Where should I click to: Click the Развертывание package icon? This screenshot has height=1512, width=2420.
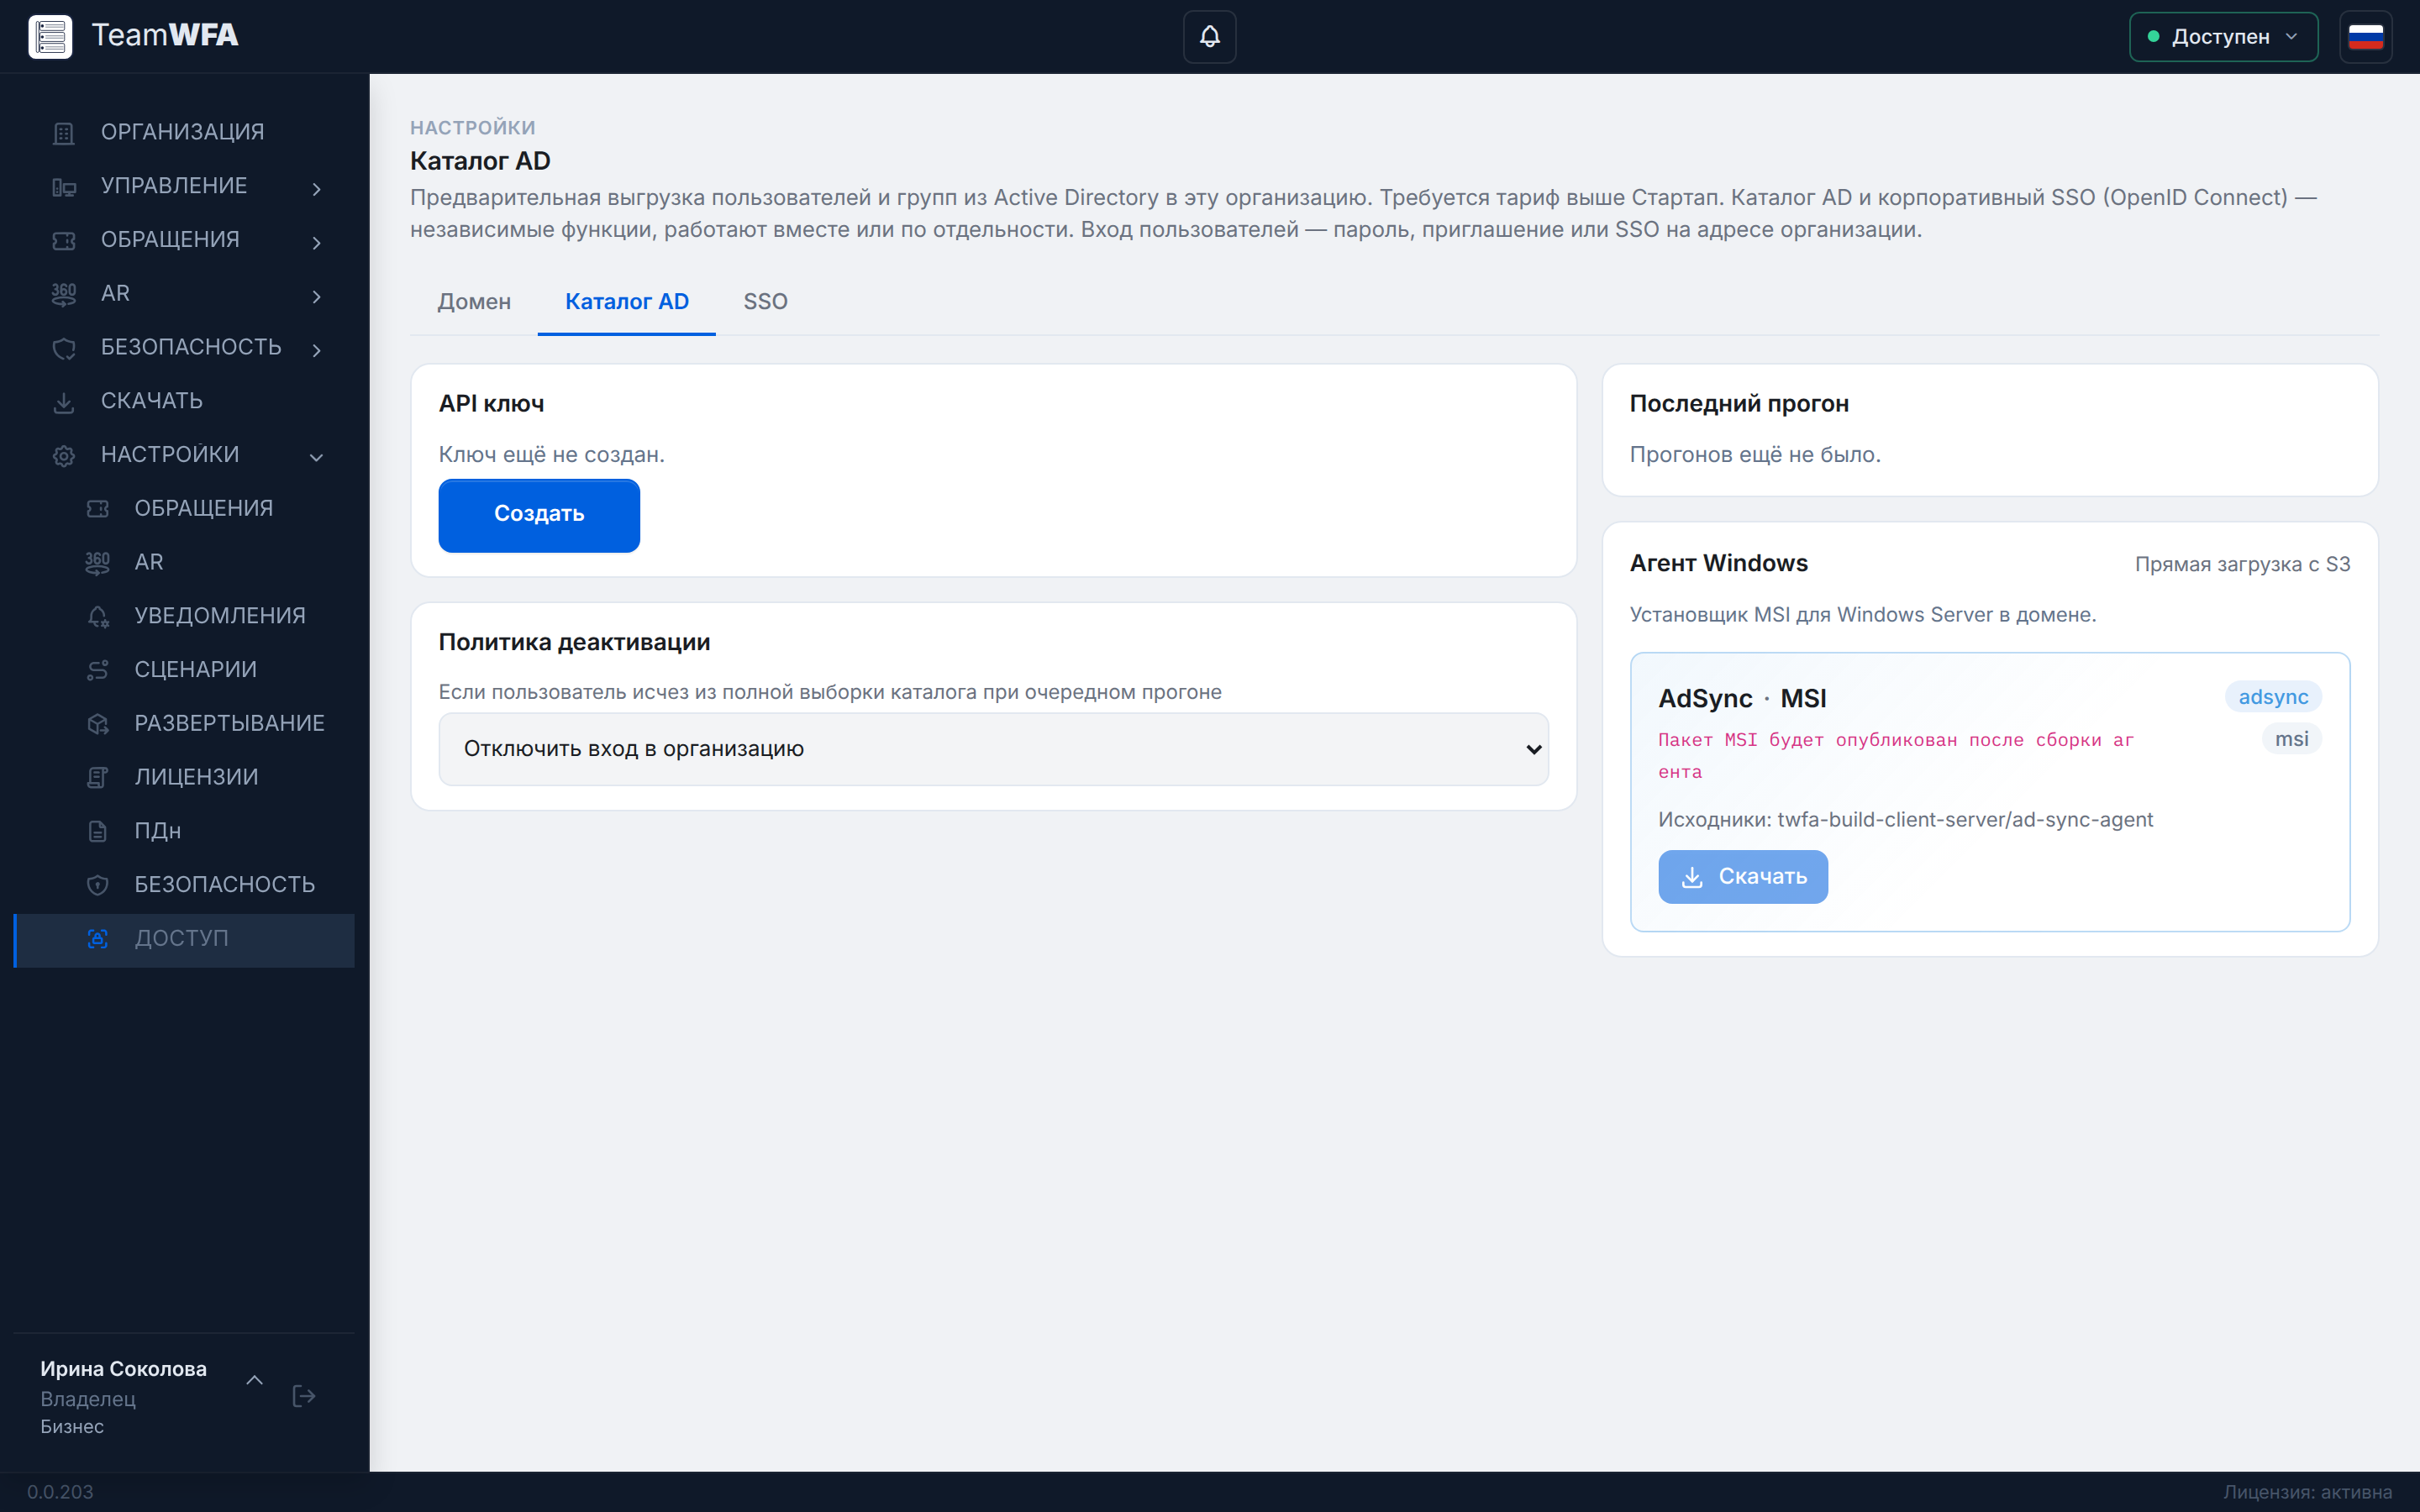click(98, 724)
